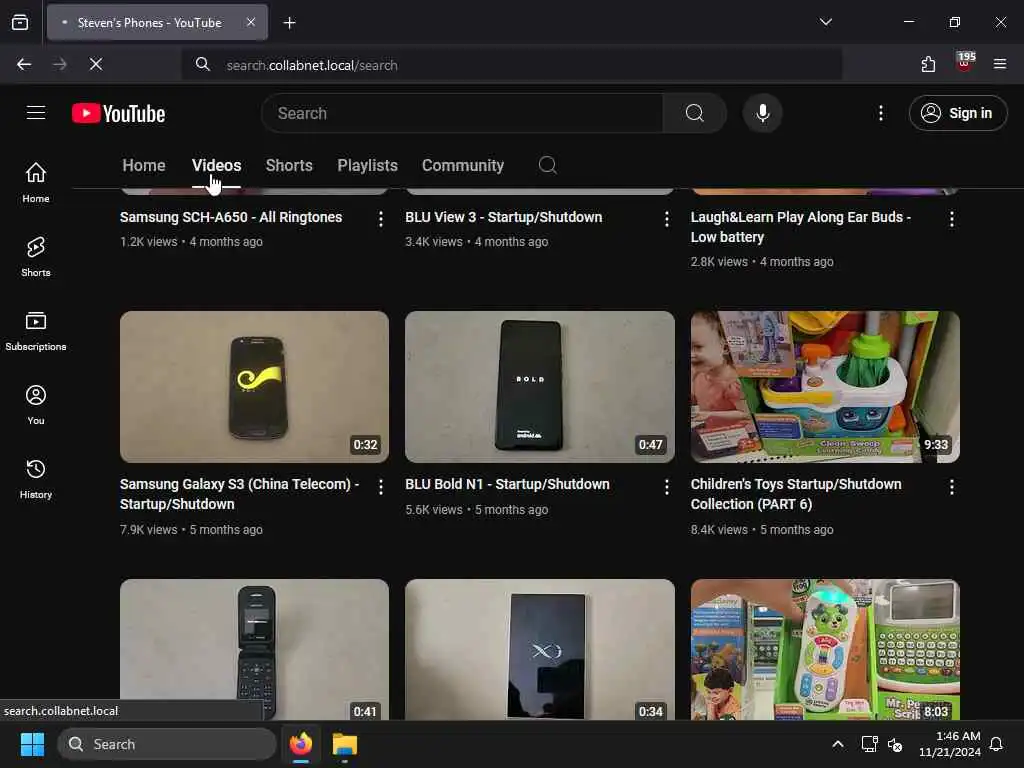The height and width of the screenshot is (768, 1024).
Task: Open options for BLU Bold N1 video
Action: (666, 487)
